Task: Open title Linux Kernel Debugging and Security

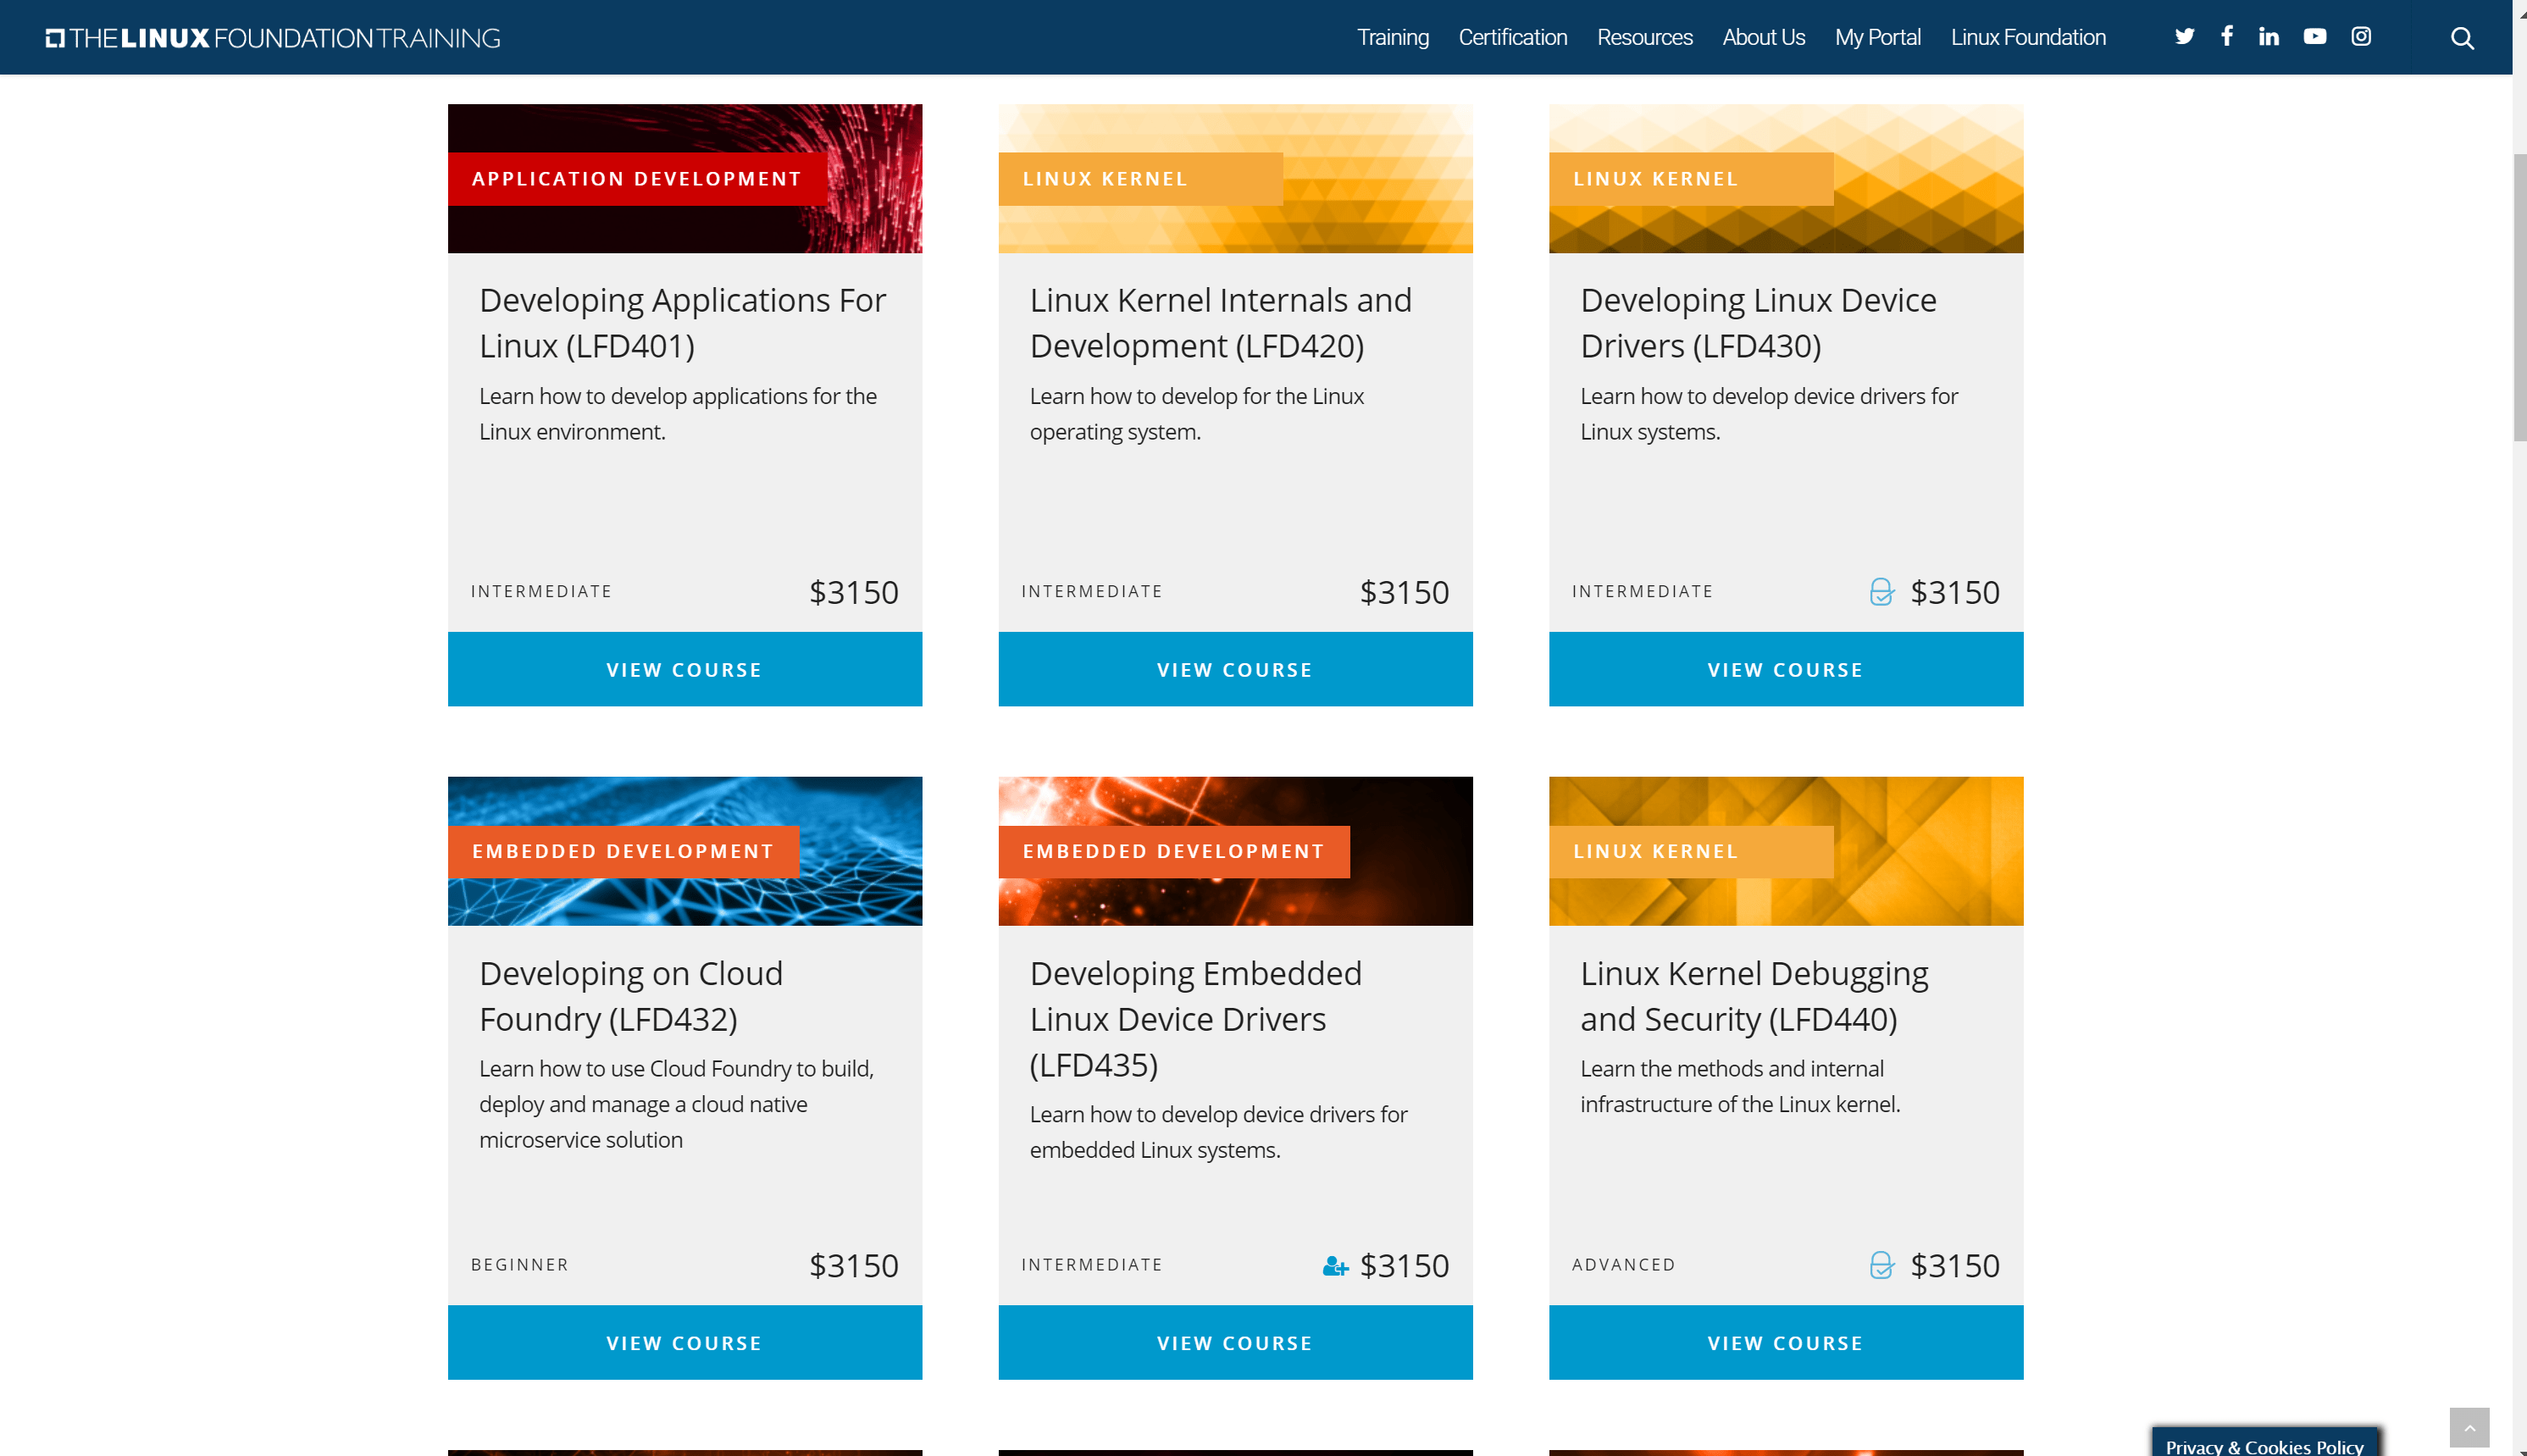Action: [x=1754, y=996]
